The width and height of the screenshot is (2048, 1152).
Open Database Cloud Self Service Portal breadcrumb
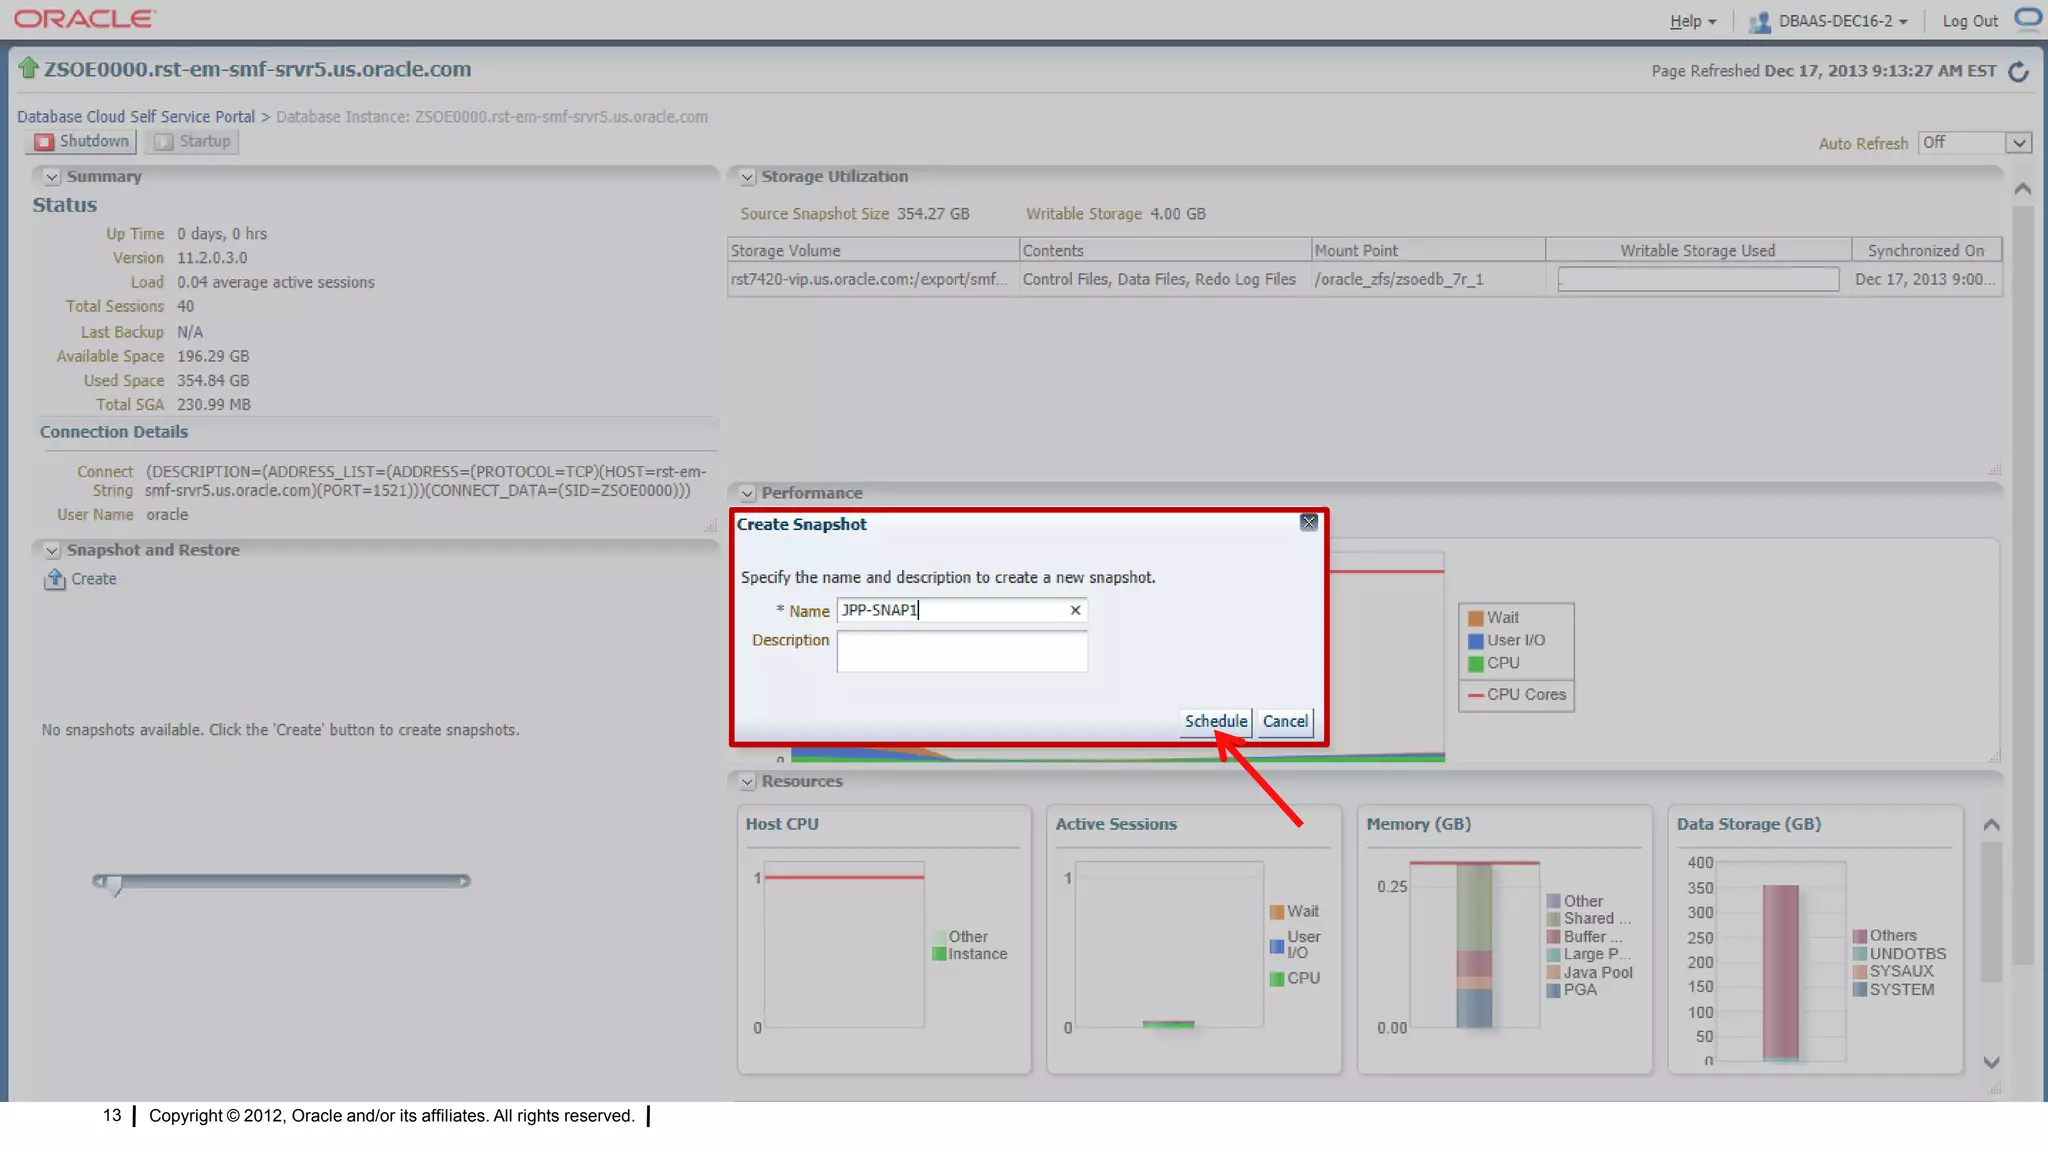136,117
